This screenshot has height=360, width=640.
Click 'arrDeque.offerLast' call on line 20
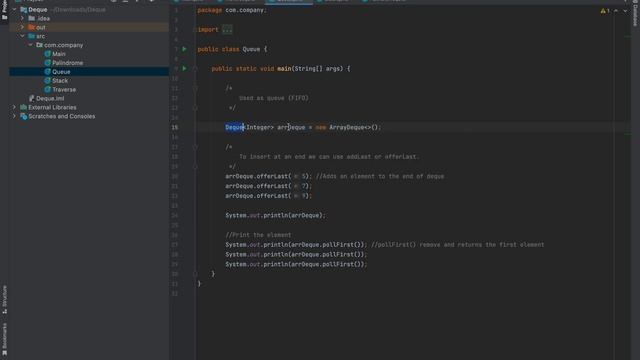(x=257, y=176)
